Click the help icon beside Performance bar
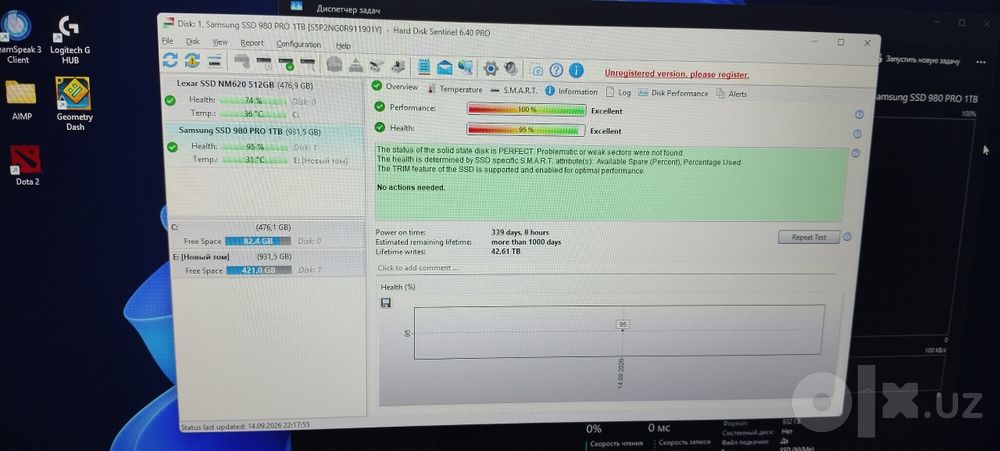 tap(859, 115)
